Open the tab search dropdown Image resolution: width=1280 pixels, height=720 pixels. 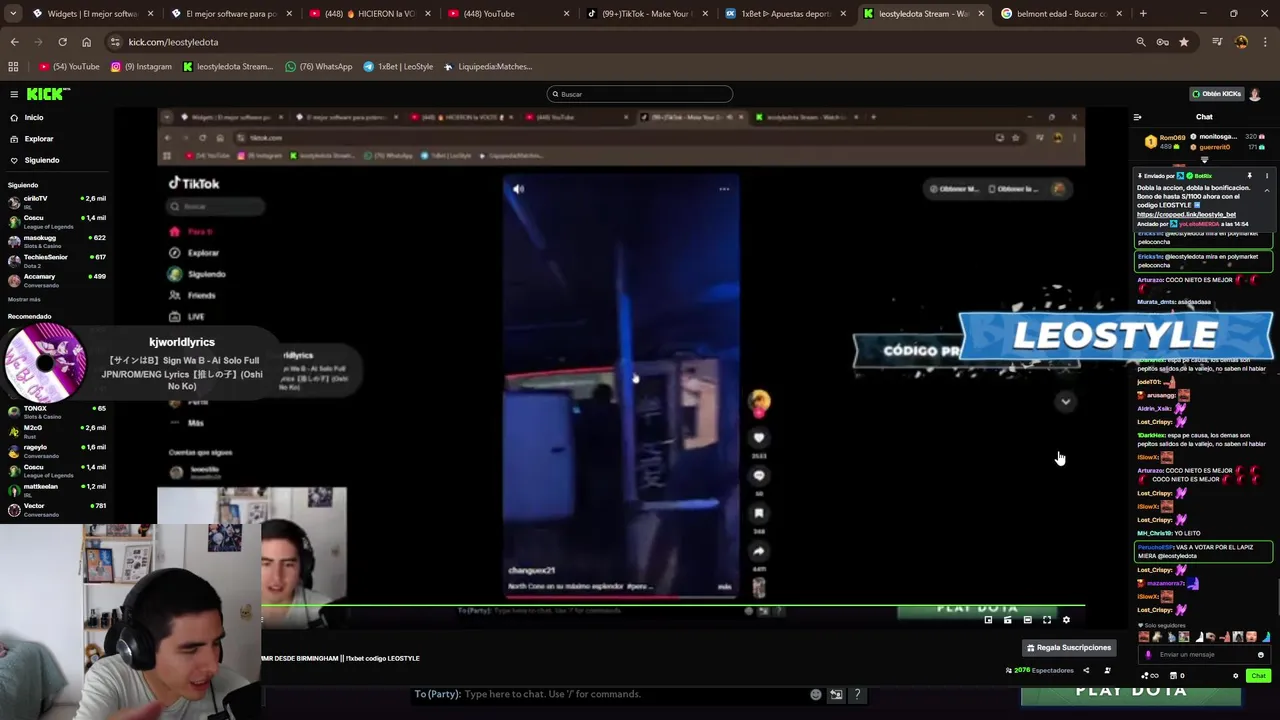pyautogui.click(x=13, y=14)
